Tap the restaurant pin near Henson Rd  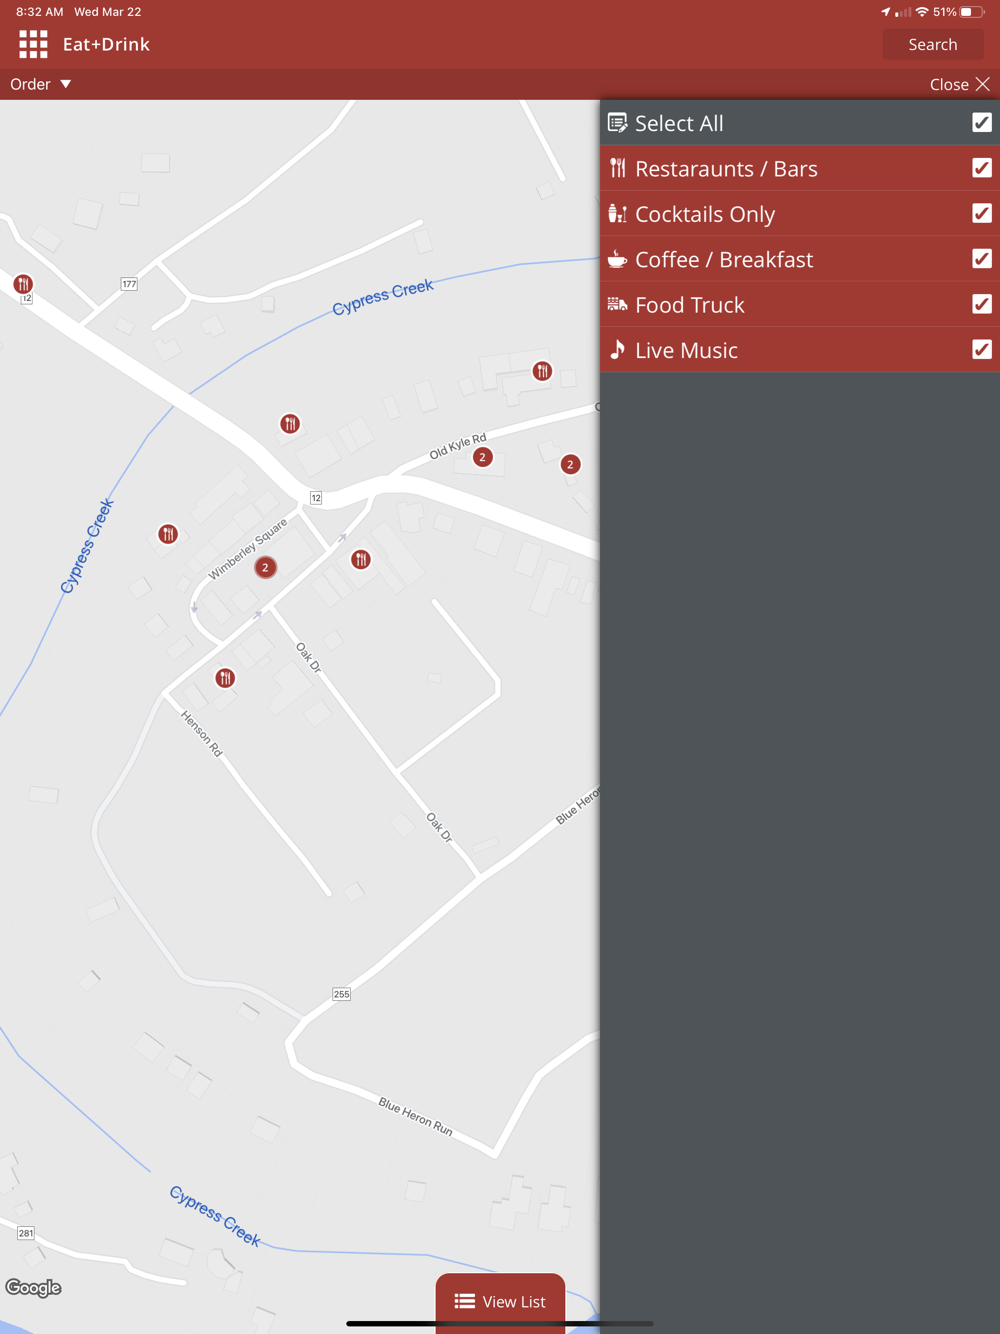225,678
